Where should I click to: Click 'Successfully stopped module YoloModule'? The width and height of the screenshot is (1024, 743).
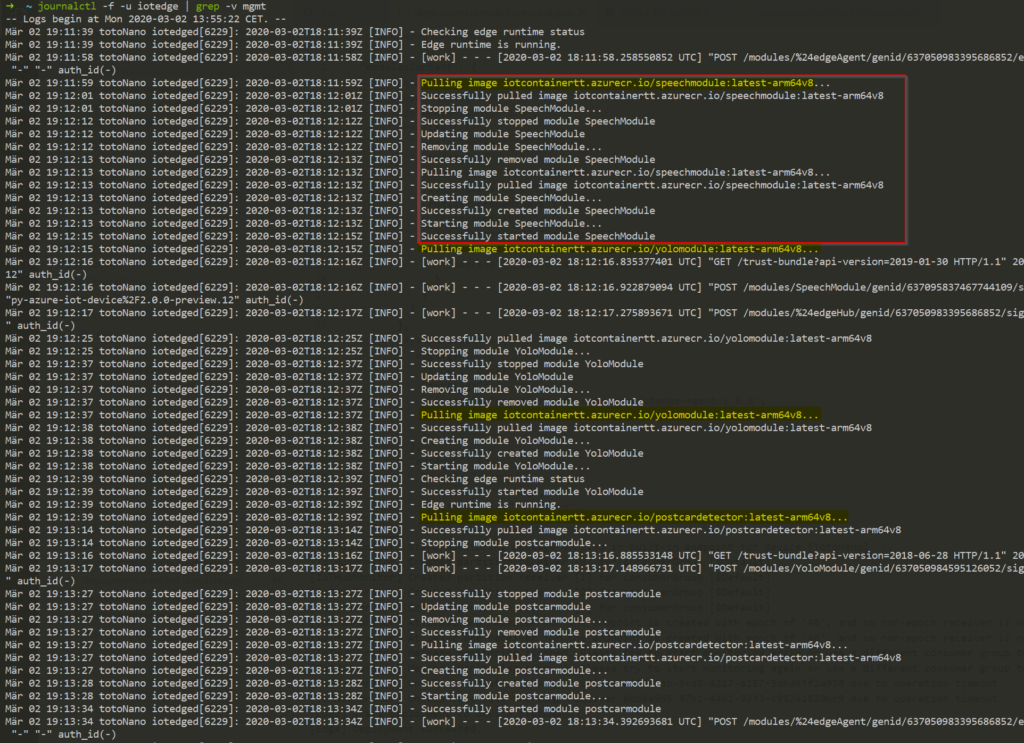[x=532, y=364]
